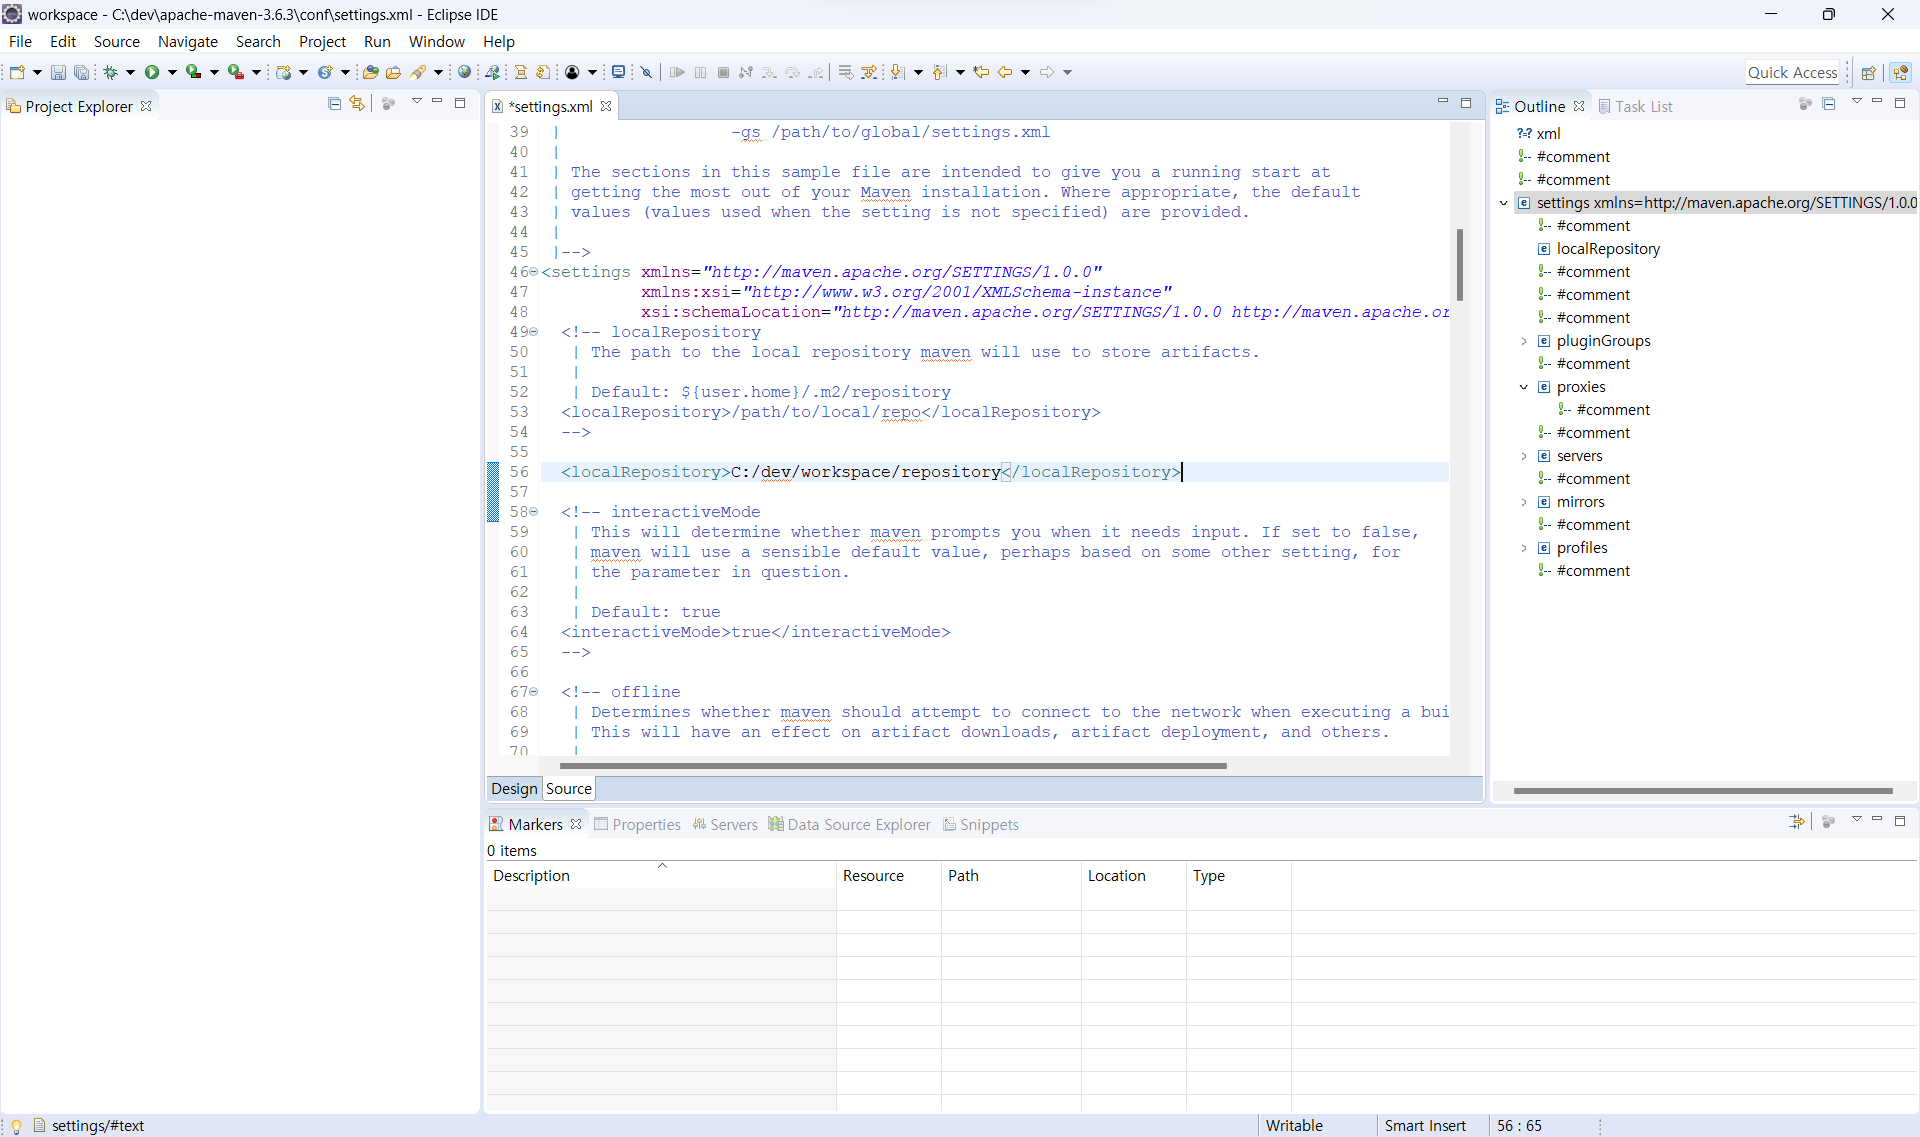Open the Properties tab
The image size is (1920, 1137).
pos(637,824)
